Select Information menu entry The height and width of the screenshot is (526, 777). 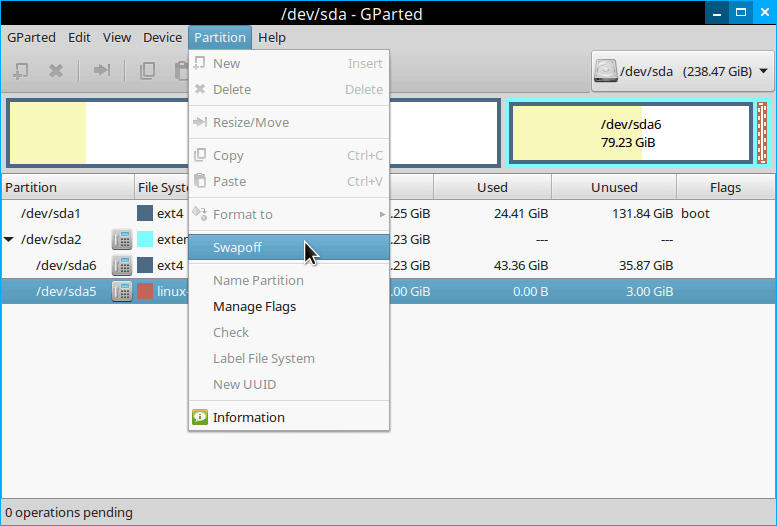click(289, 417)
